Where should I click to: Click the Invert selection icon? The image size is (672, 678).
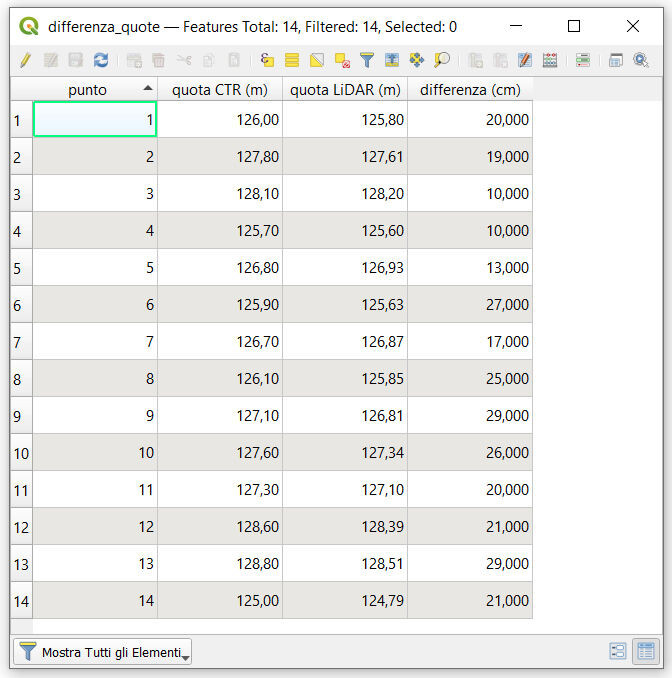pyautogui.click(x=317, y=60)
